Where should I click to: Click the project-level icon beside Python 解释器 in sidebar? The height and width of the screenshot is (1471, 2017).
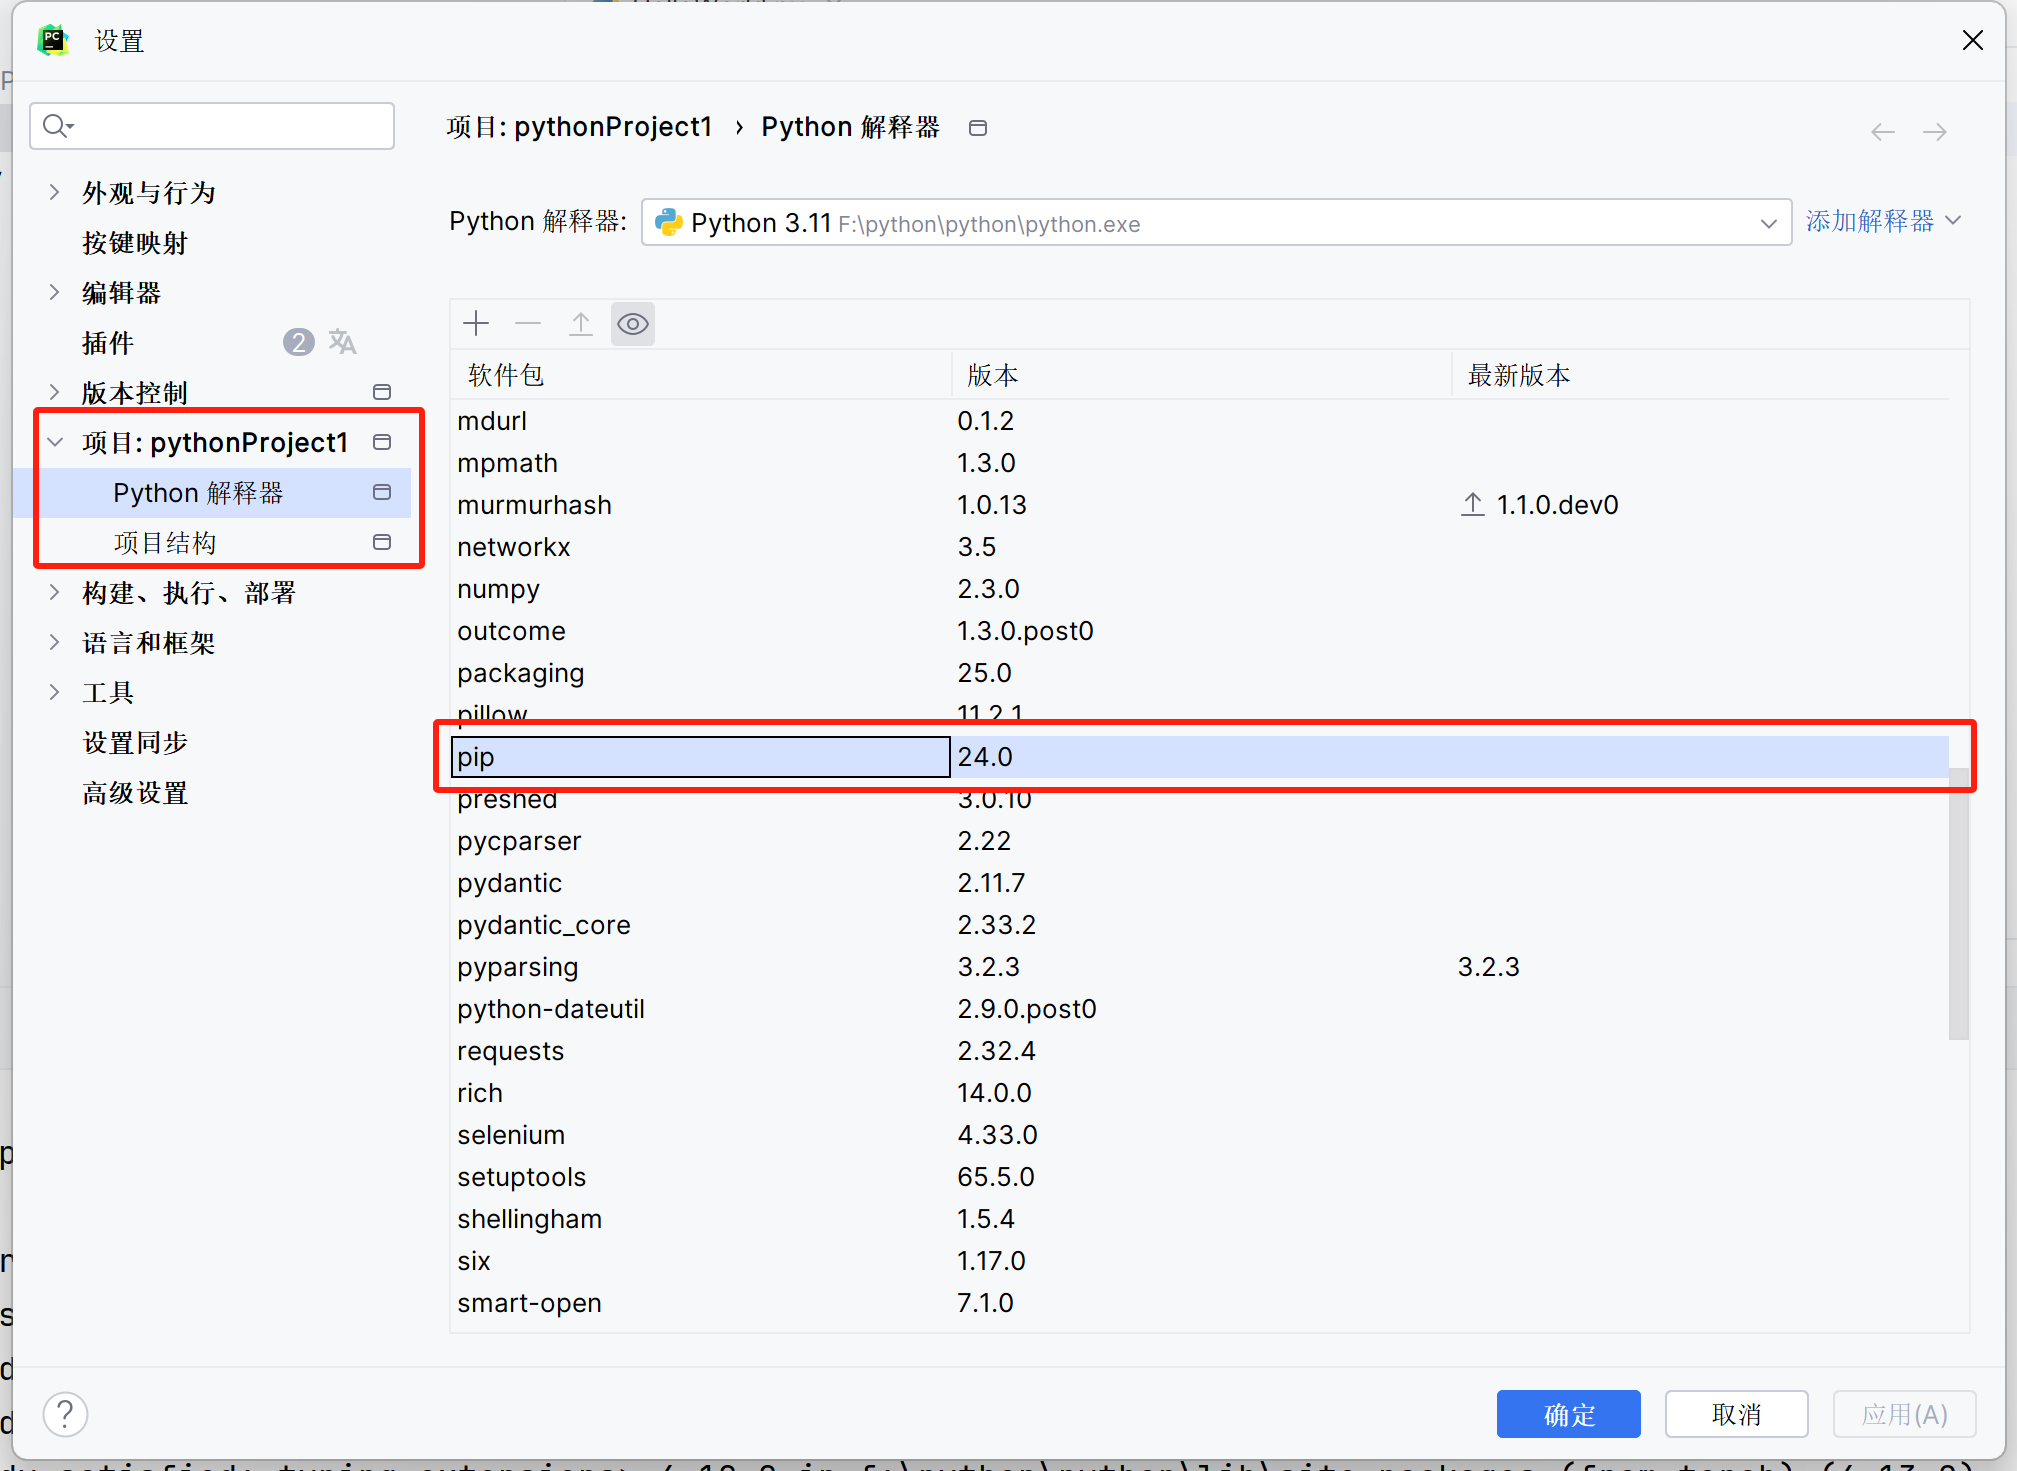[x=382, y=492]
